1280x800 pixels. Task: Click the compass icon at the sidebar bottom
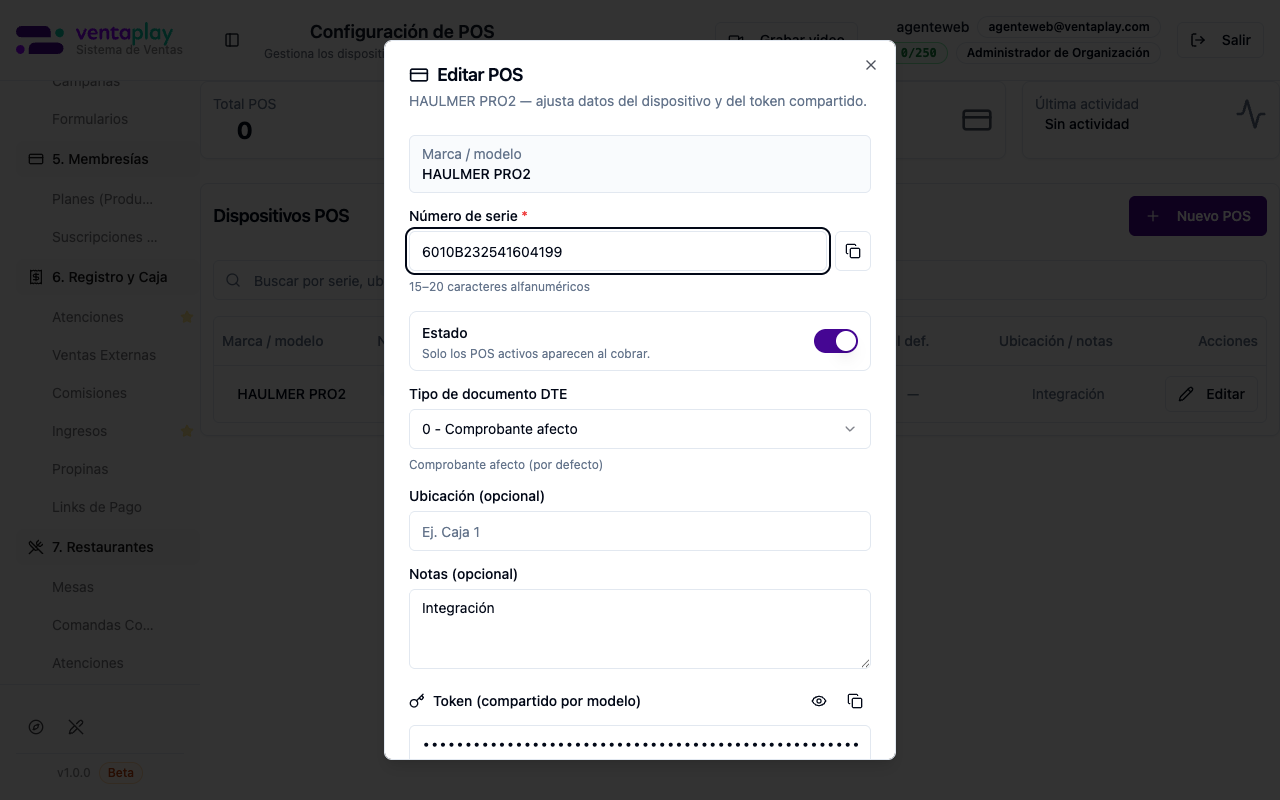click(36, 727)
